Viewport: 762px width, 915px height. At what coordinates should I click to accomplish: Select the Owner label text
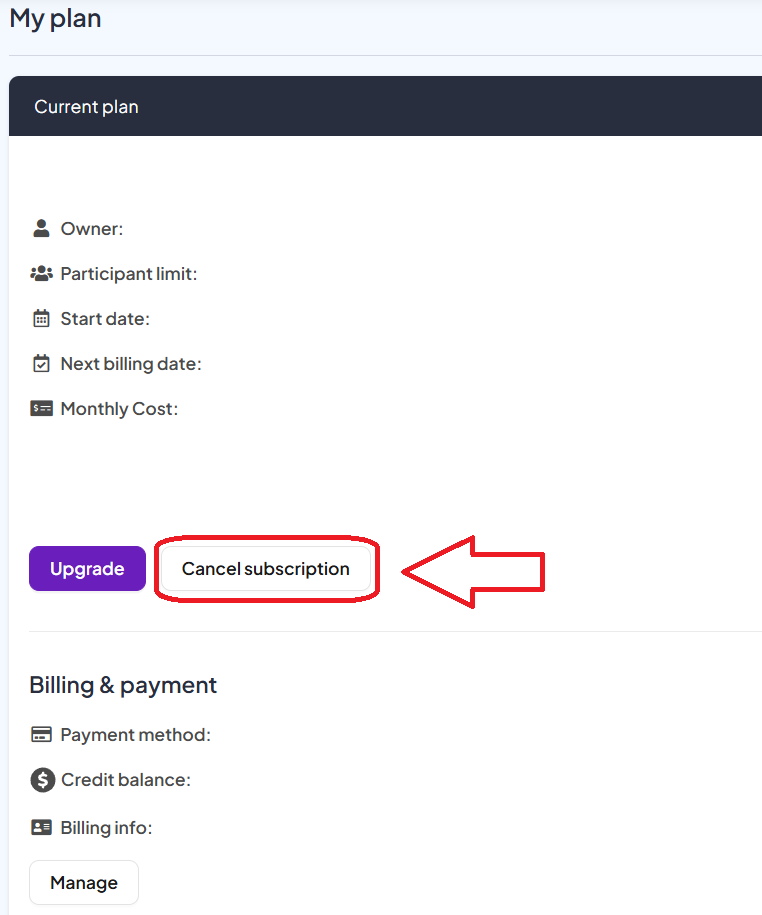tap(92, 229)
